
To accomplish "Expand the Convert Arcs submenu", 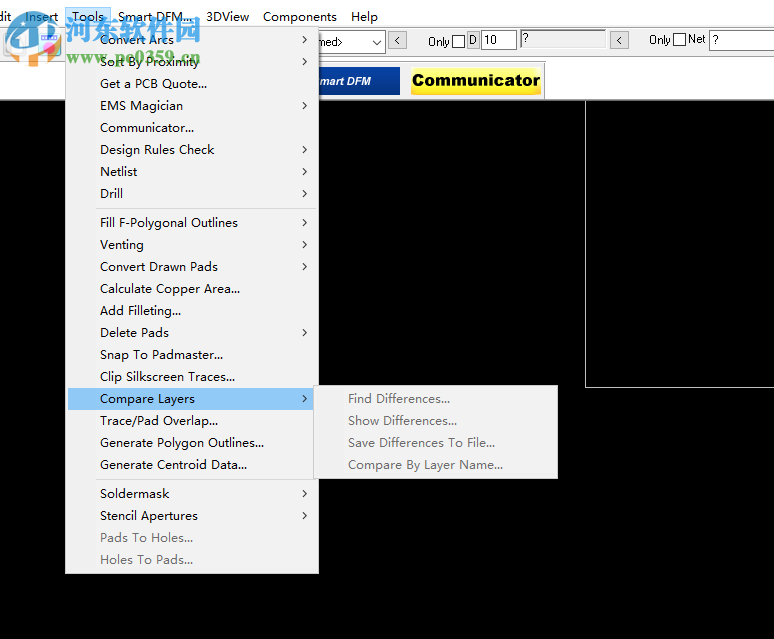I will tap(192, 39).
